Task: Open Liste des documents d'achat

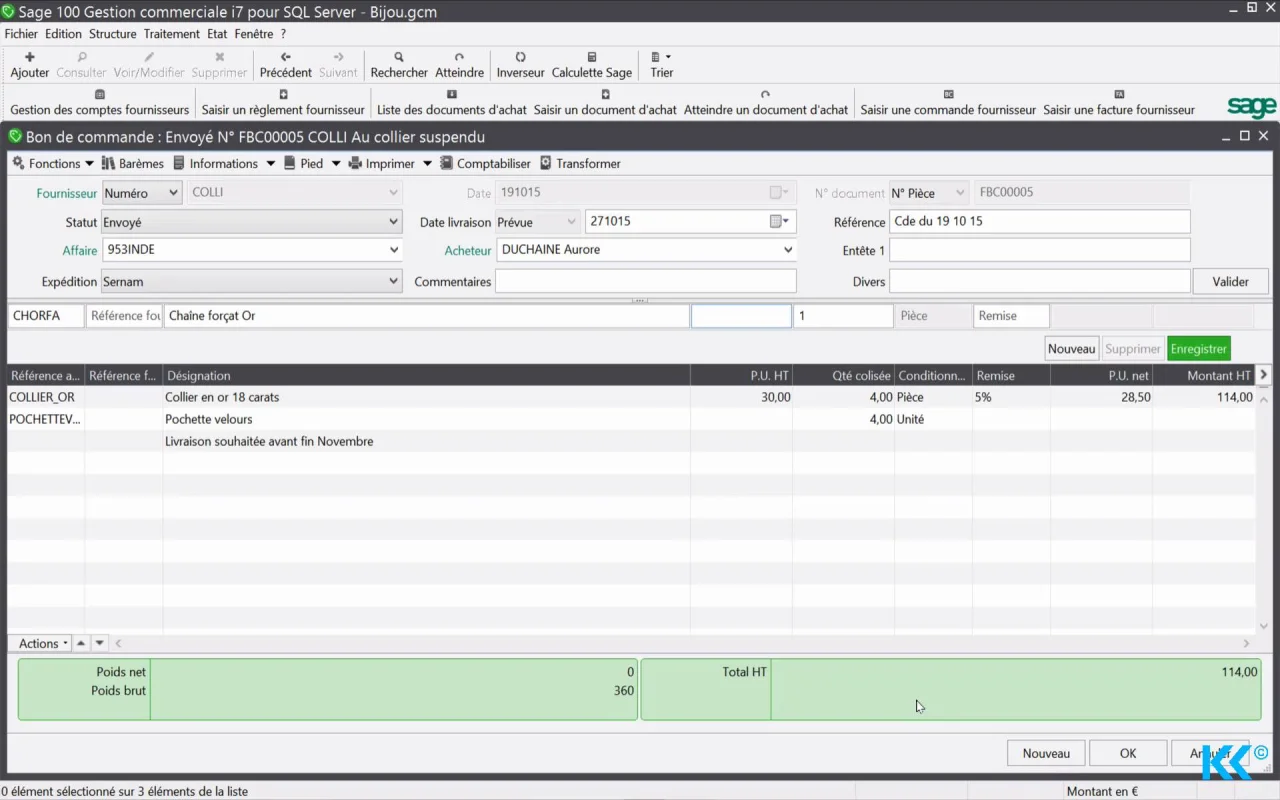Action: click(451, 103)
